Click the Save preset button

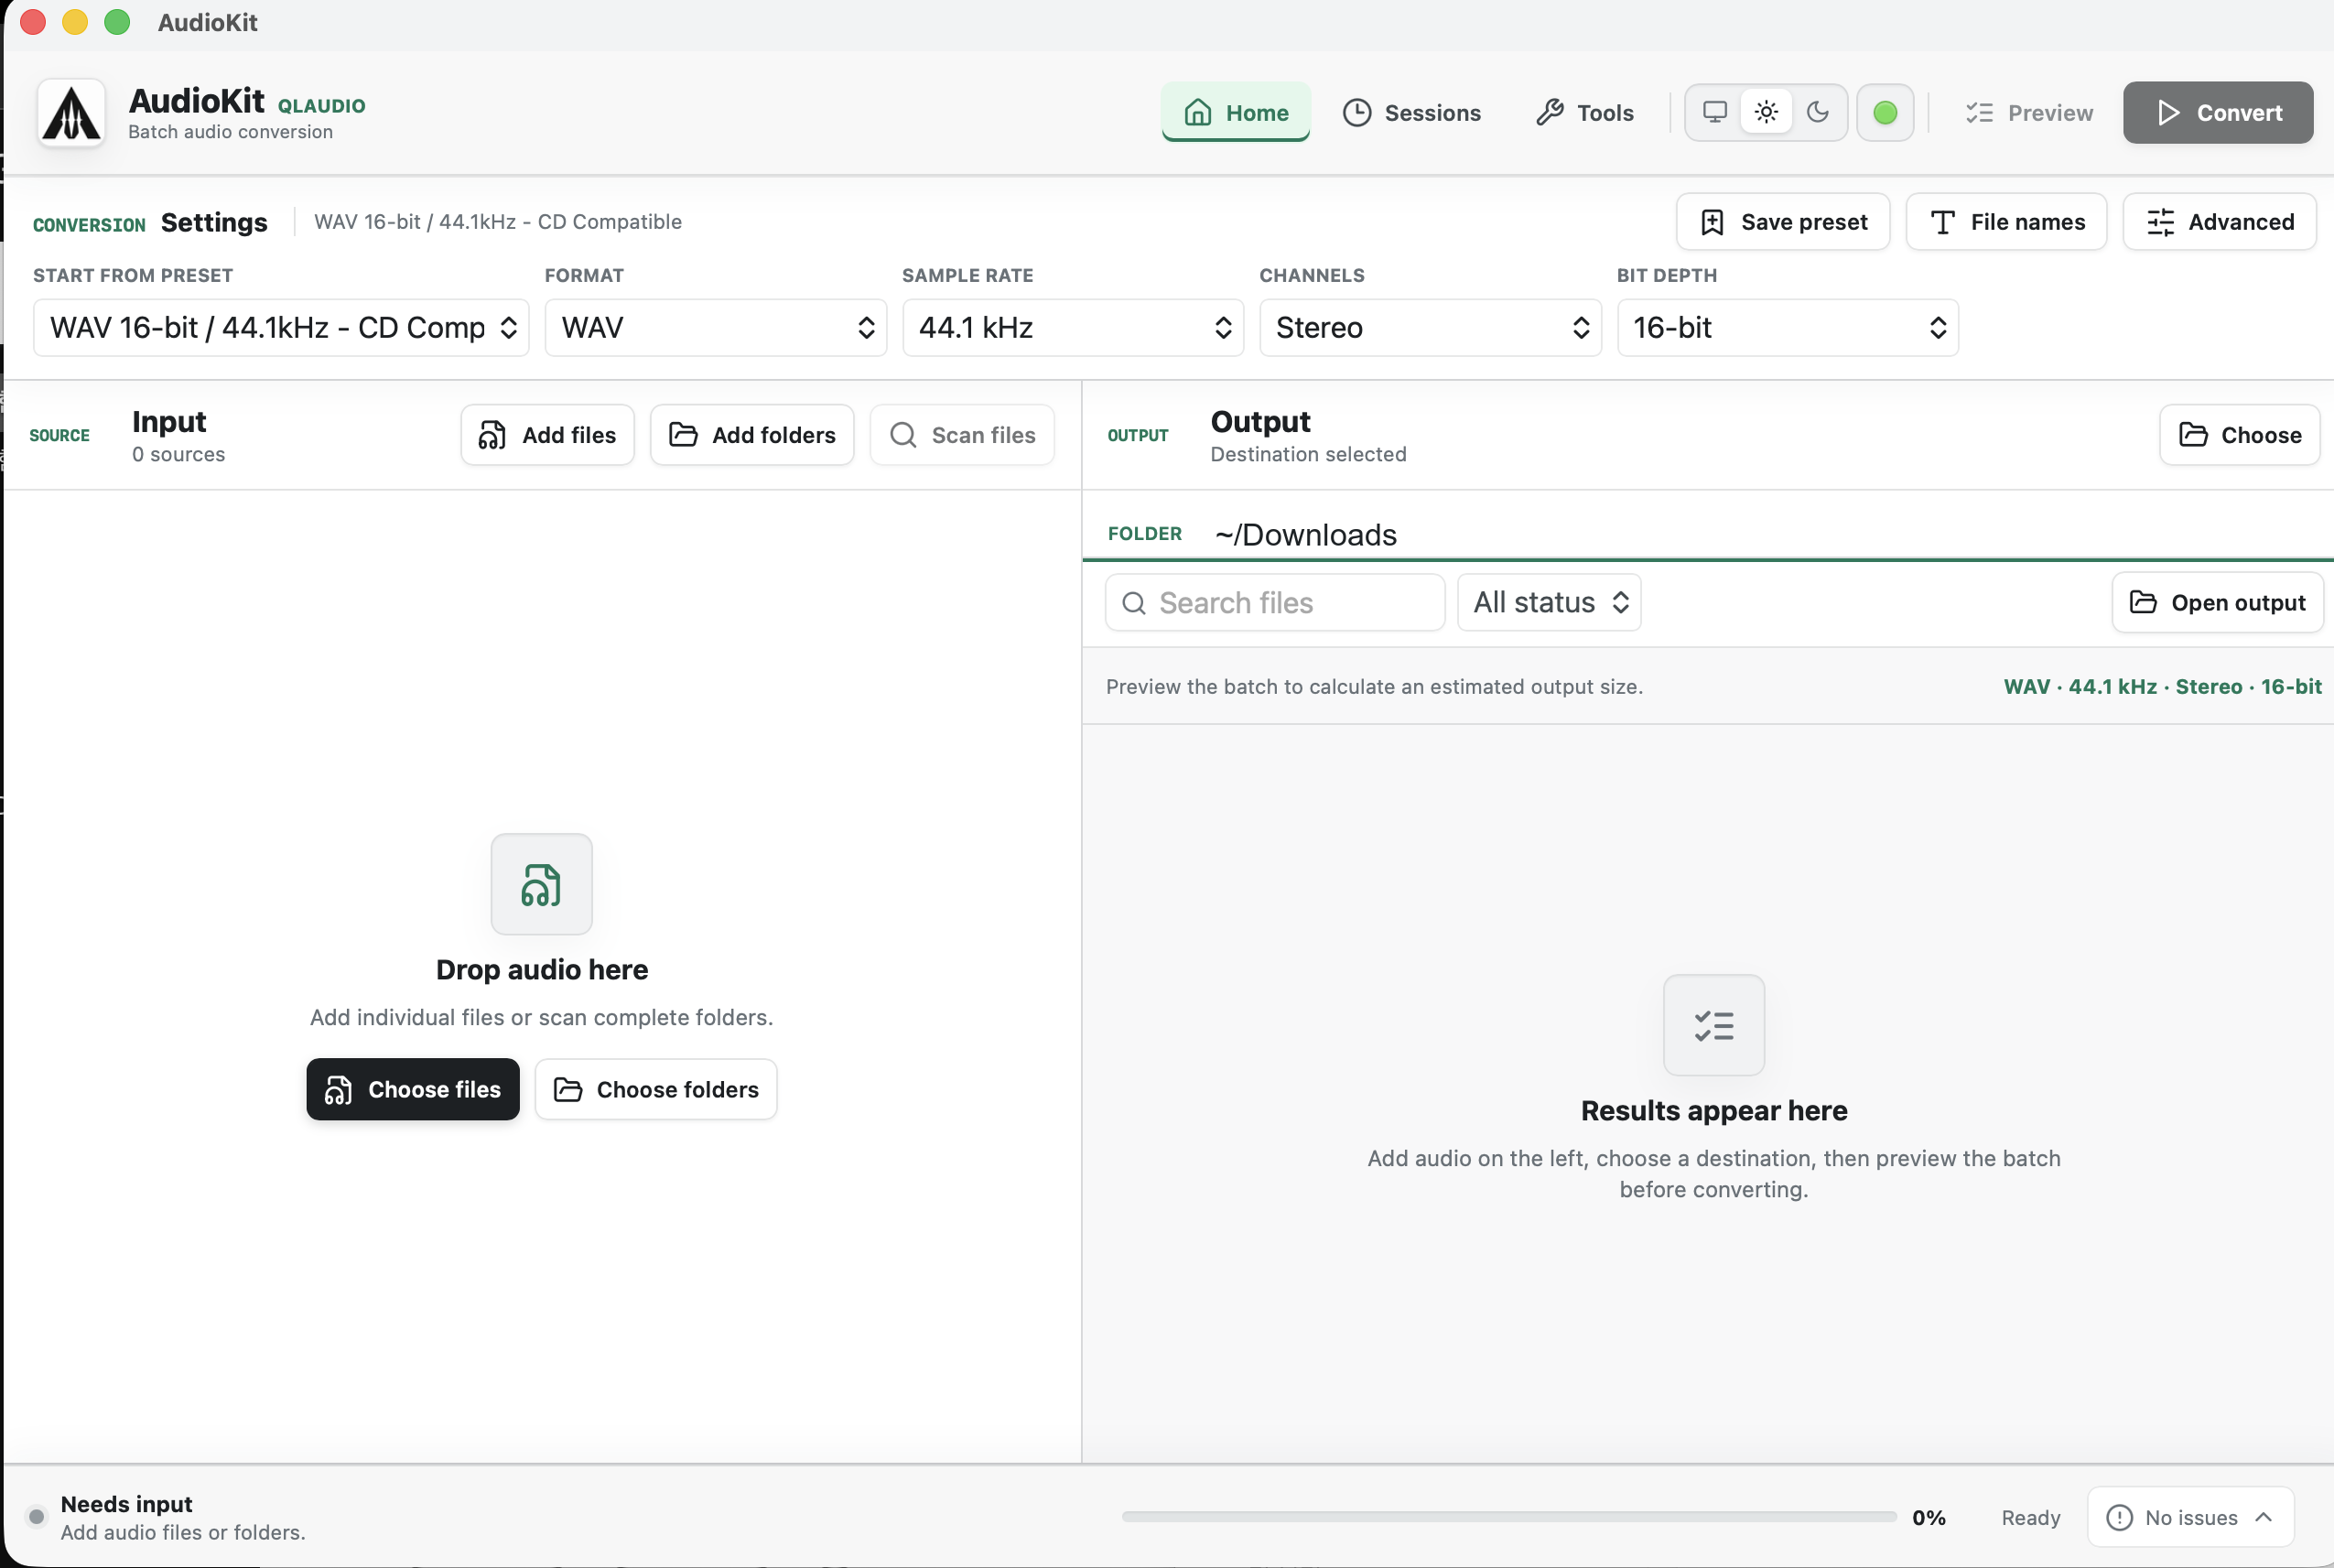[x=1783, y=221]
